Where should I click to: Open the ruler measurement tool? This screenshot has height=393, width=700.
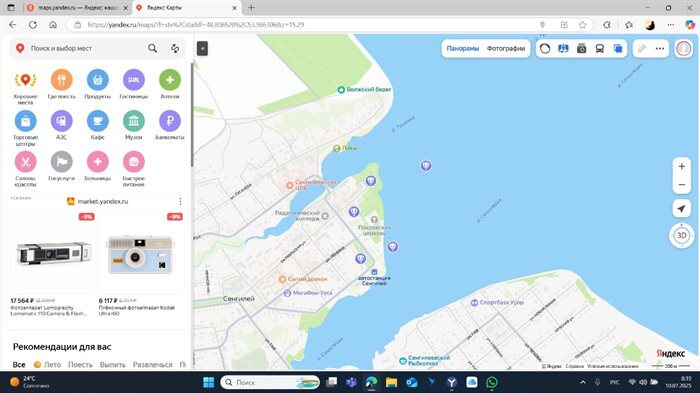pos(642,49)
